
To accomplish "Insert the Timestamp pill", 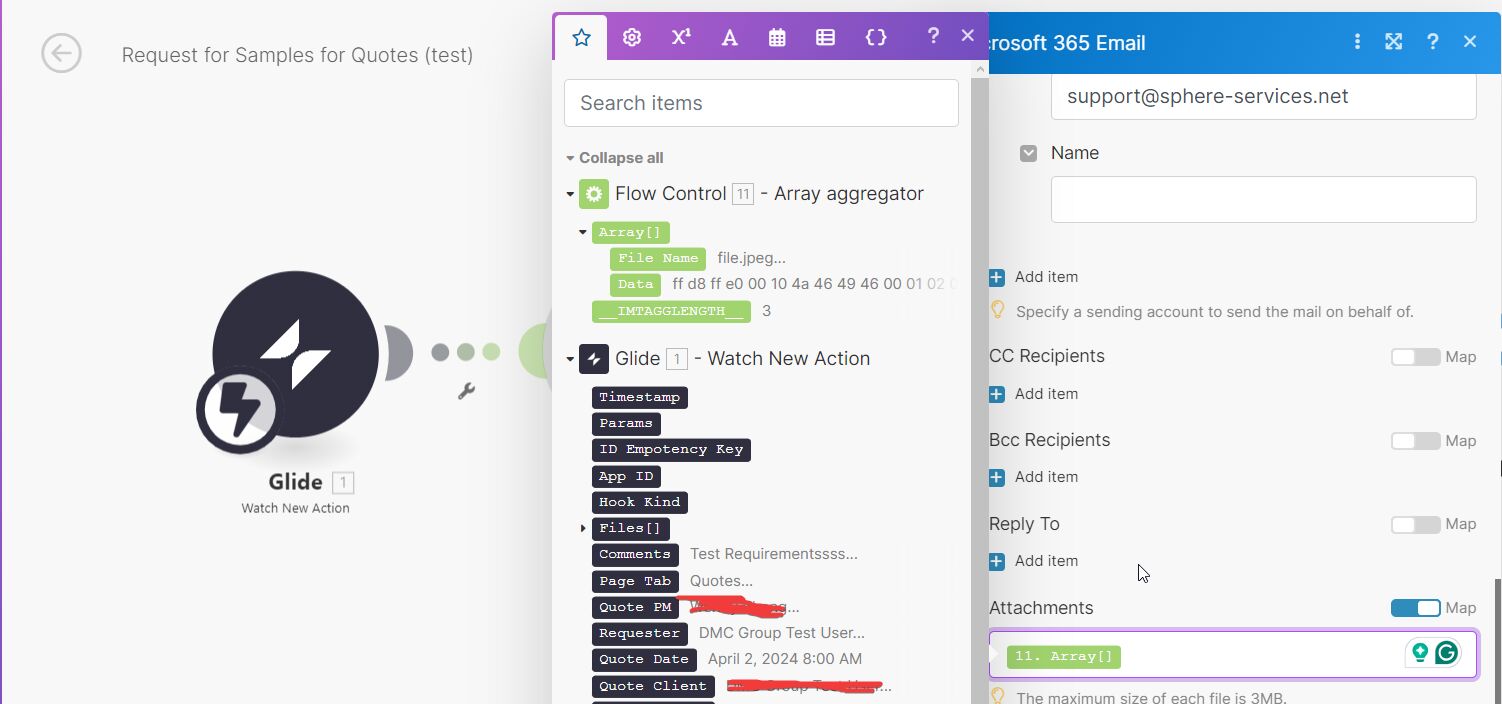I will click(639, 397).
